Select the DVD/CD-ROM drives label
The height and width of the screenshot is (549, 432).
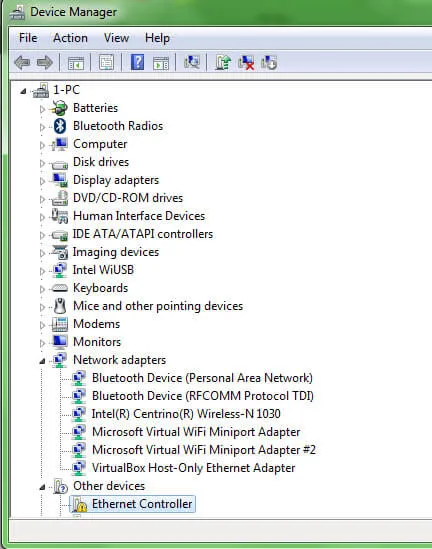point(128,198)
